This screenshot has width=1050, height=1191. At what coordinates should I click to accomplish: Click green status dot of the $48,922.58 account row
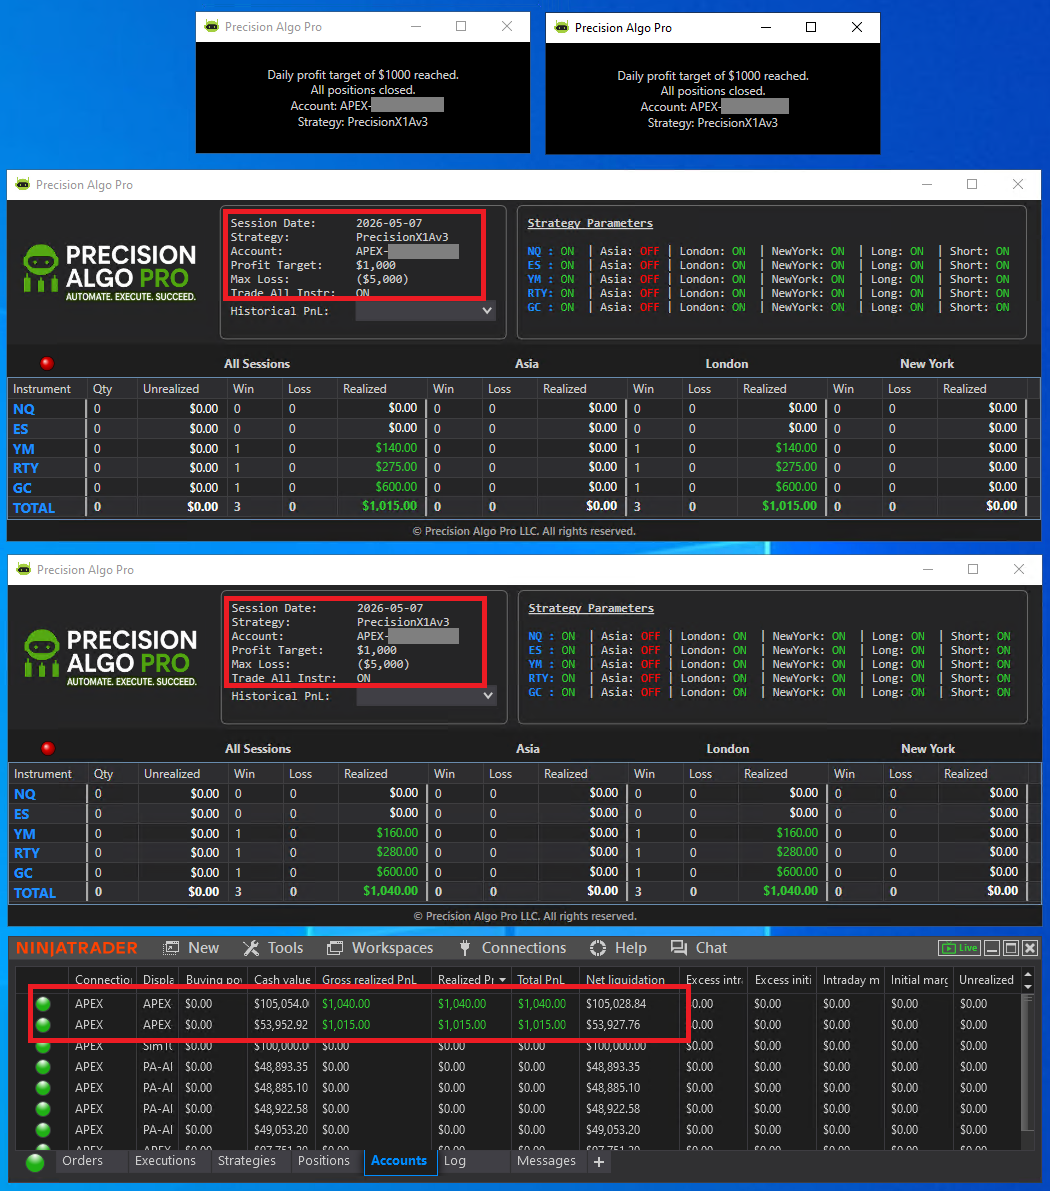[43, 1109]
